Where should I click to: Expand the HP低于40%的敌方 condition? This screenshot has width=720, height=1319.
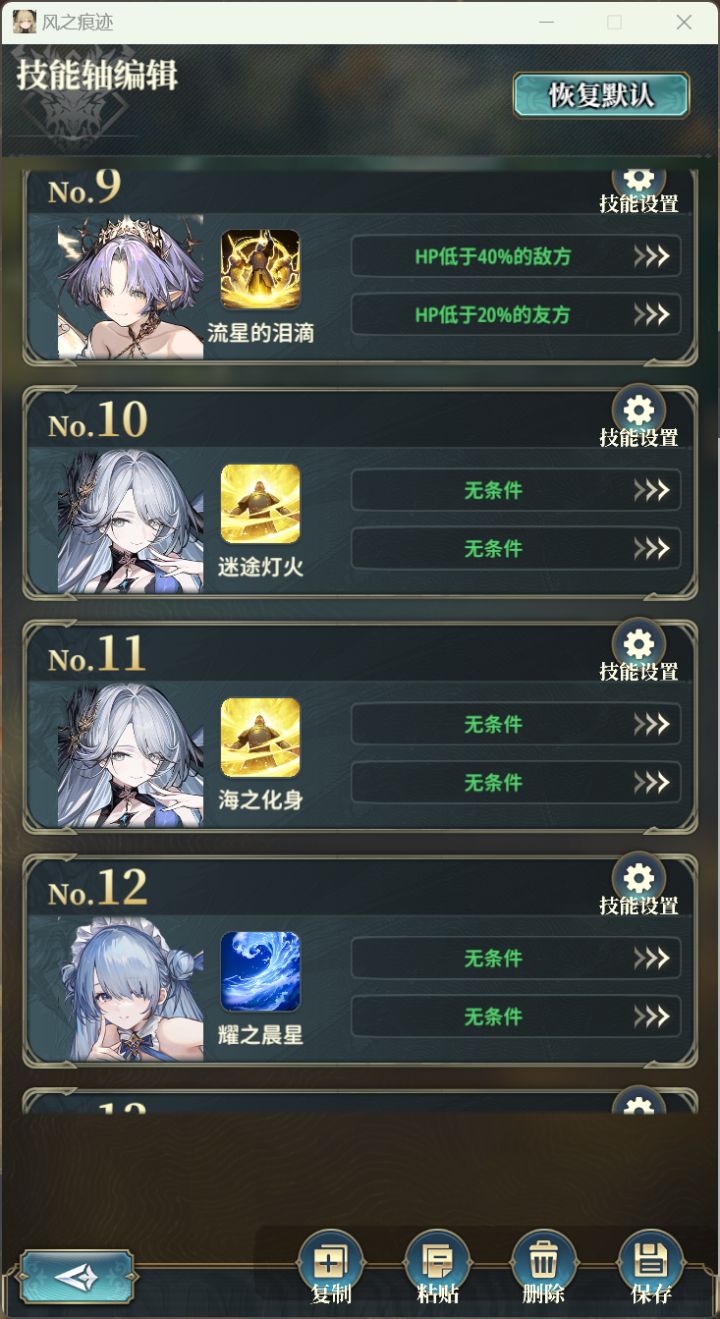click(x=516, y=256)
